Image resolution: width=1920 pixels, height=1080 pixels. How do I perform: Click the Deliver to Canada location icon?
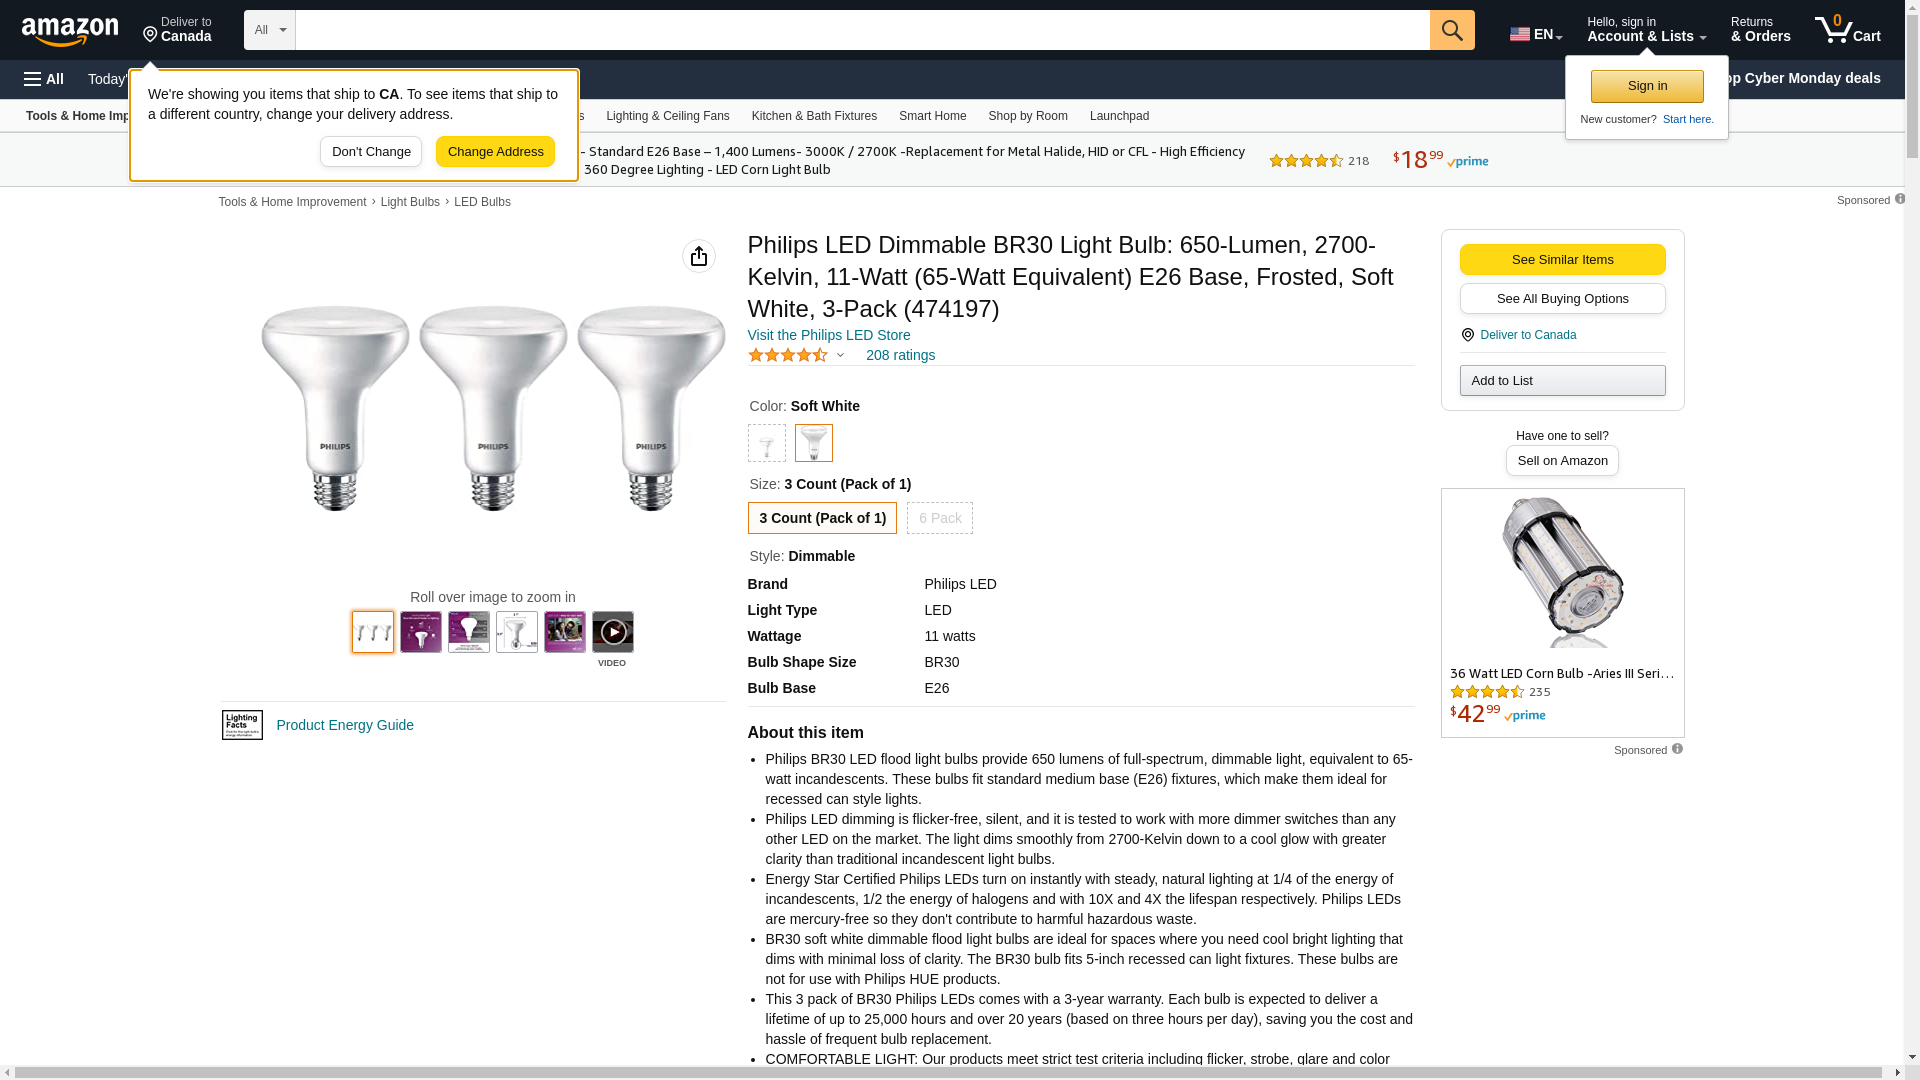[x=1467, y=335]
